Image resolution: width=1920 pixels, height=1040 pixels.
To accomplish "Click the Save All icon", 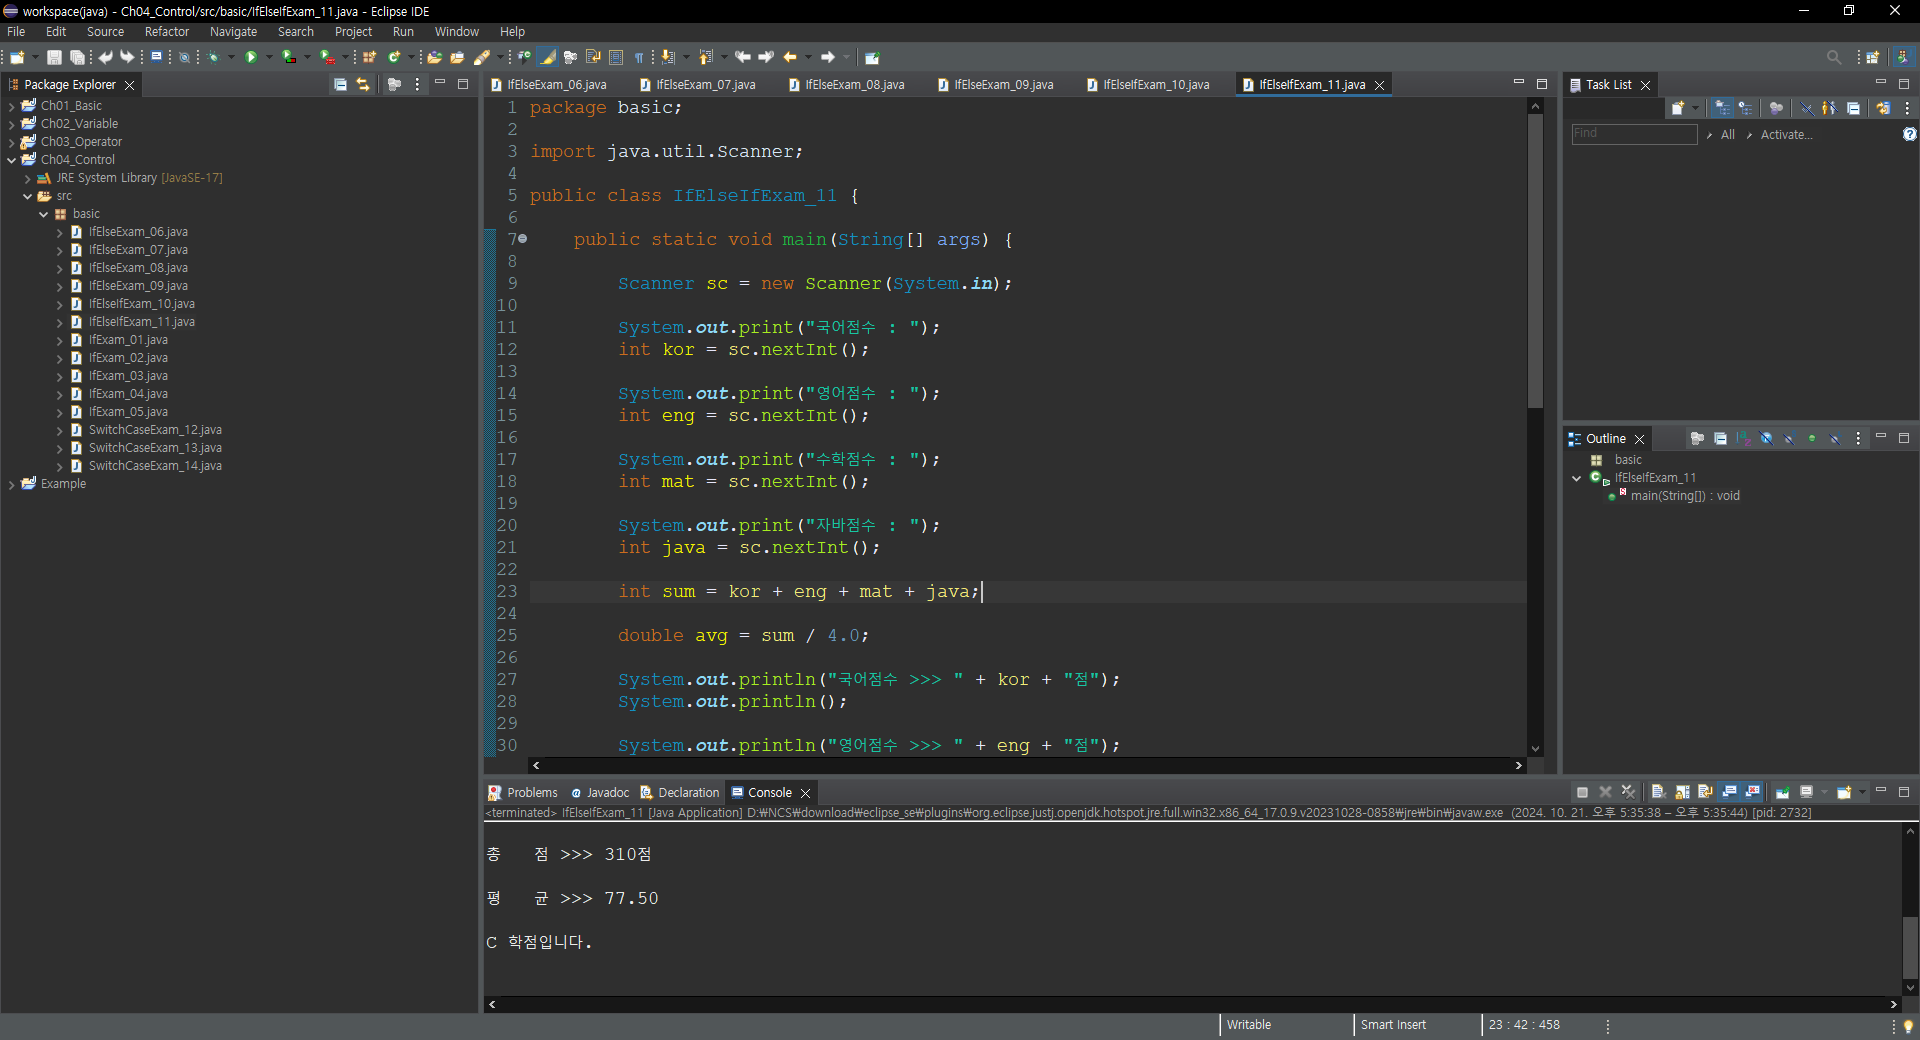I will [77, 57].
